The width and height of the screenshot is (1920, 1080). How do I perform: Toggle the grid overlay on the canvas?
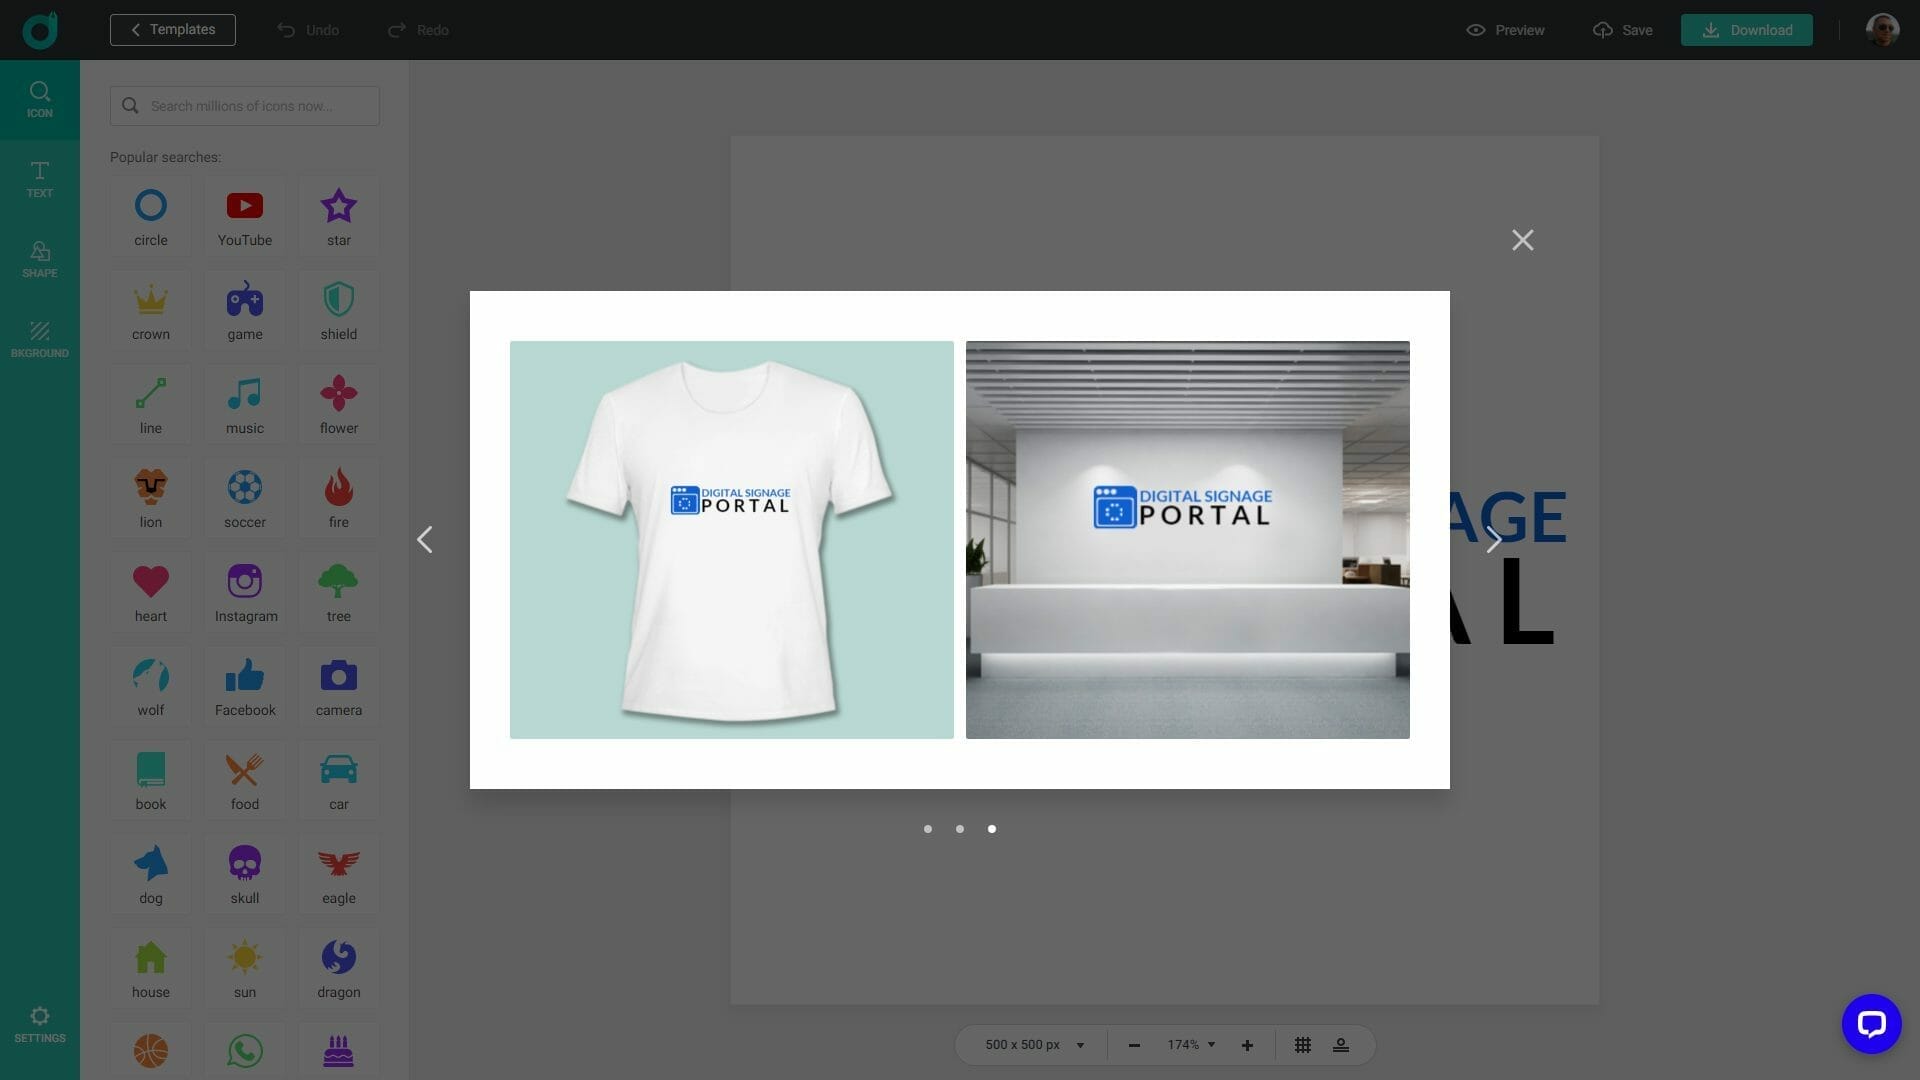pyautogui.click(x=1302, y=1044)
